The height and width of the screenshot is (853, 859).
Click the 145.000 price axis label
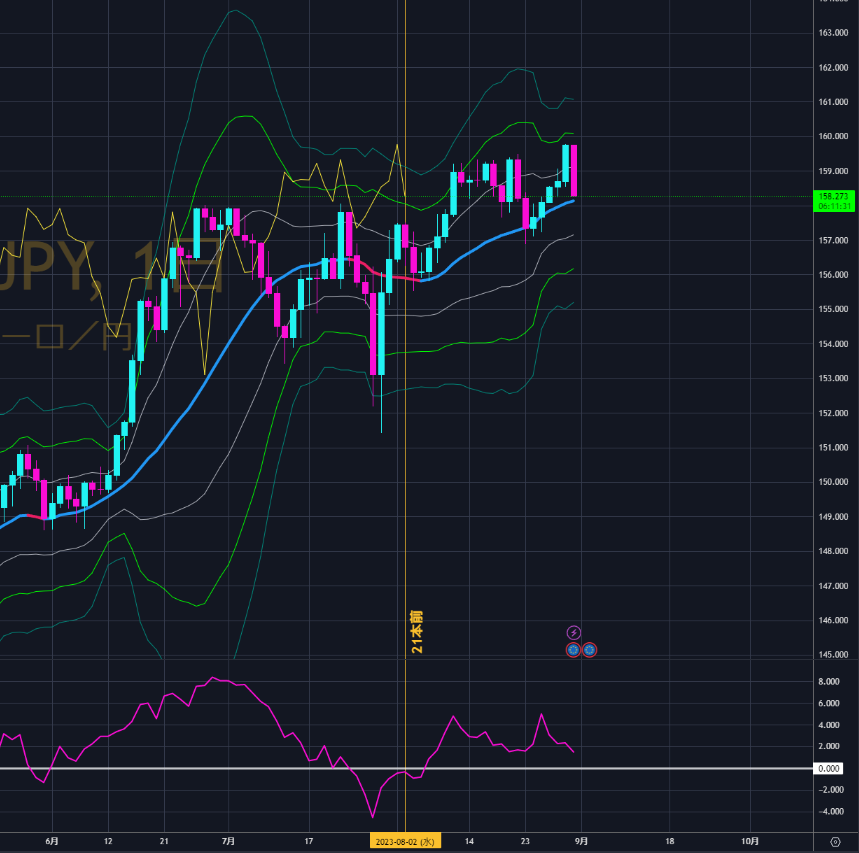833,655
